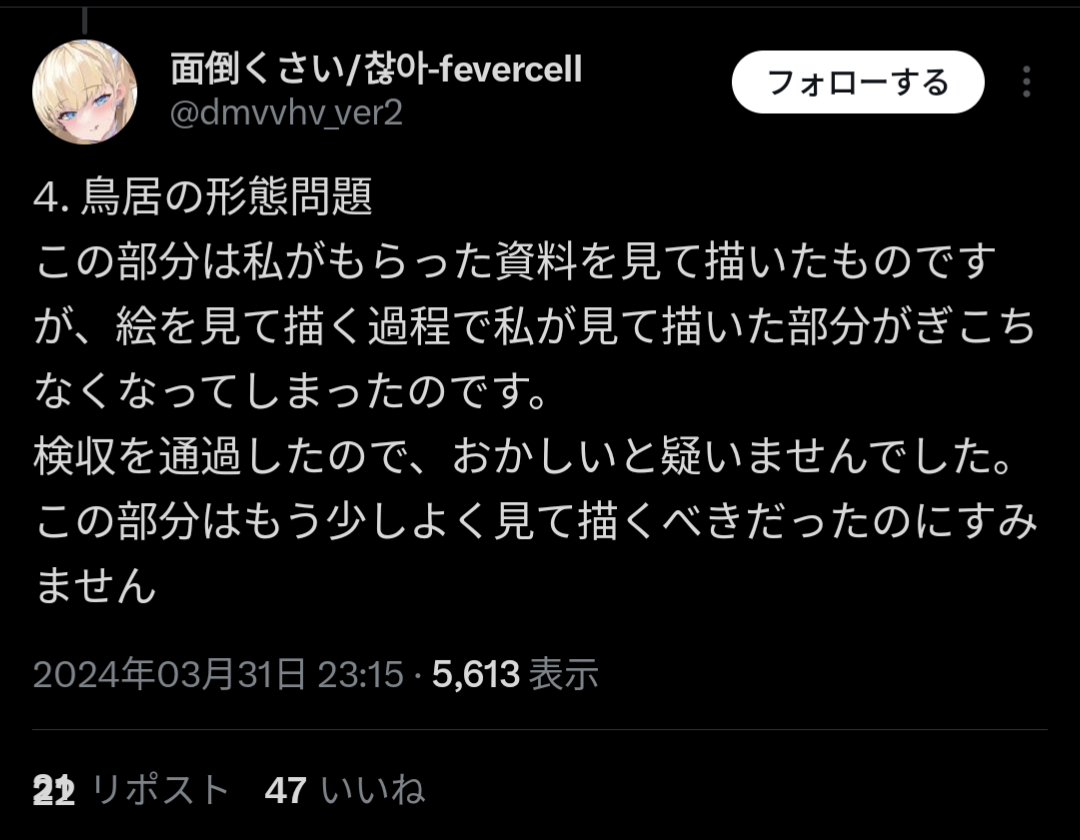The height and width of the screenshot is (840, 1080).
Task: Click the @dmvvhv_ver2 handle
Action: 286,113
